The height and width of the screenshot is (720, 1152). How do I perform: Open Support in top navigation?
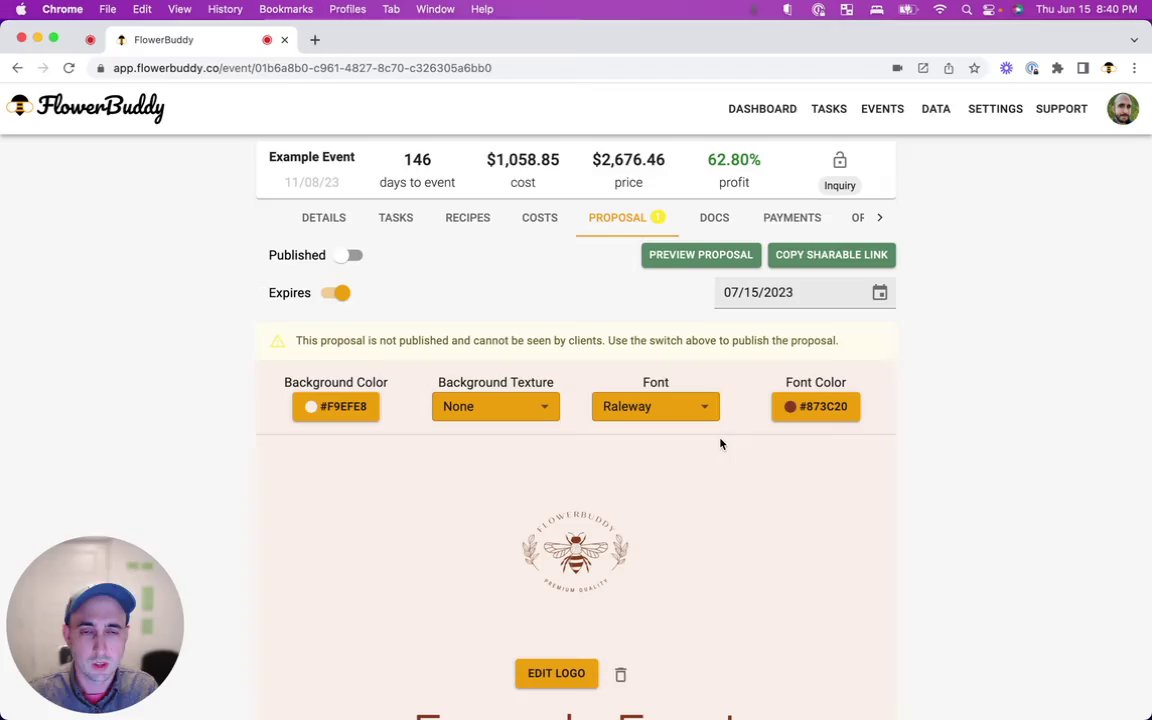click(1062, 109)
